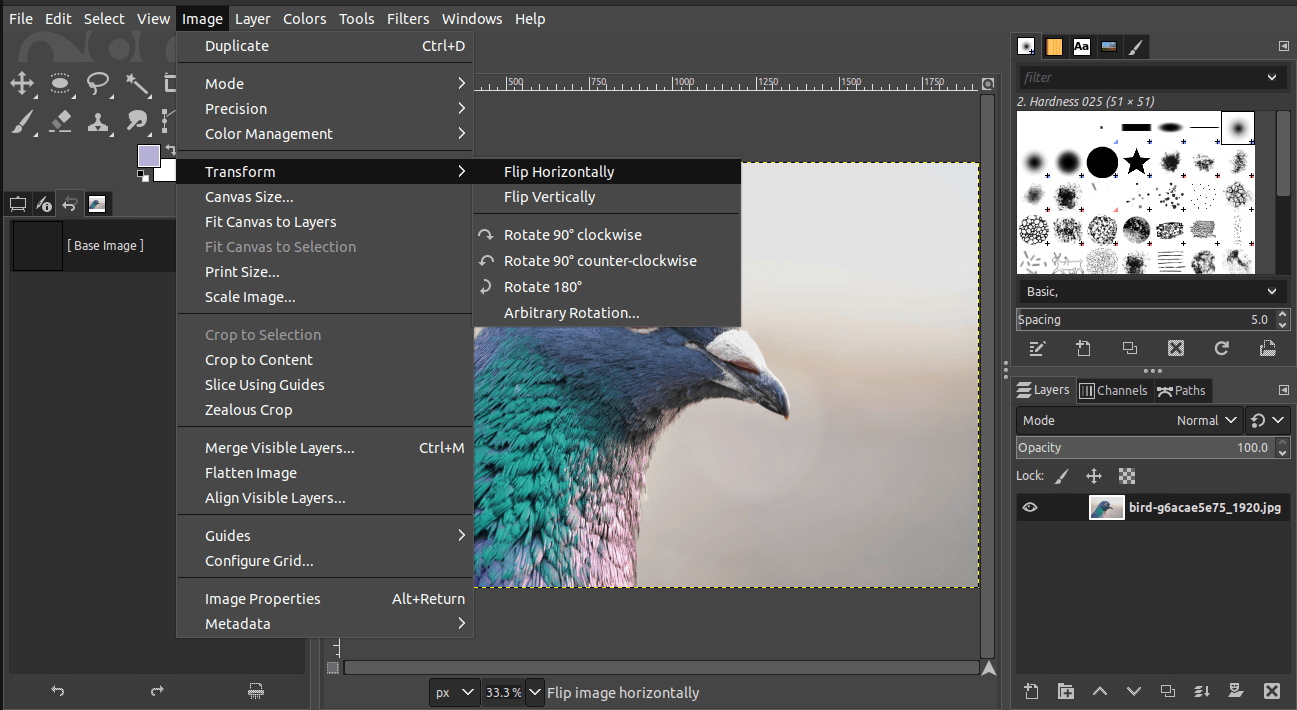1297x710 pixels.
Task: Switch to the Channels tab
Action: coord(1114,390)
